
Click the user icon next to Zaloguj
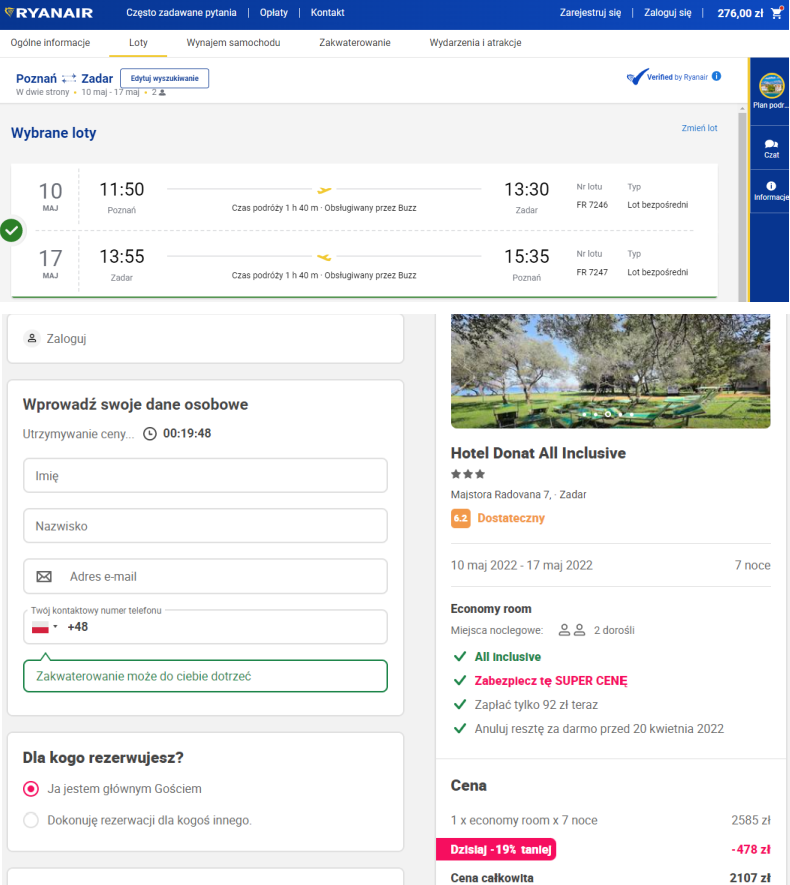[32, 338]
